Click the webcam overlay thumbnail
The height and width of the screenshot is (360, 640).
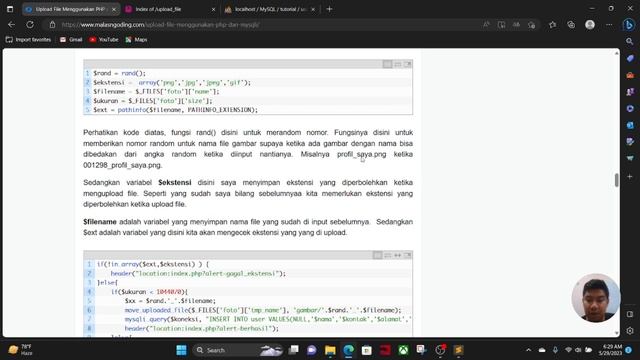pos(596,298)
